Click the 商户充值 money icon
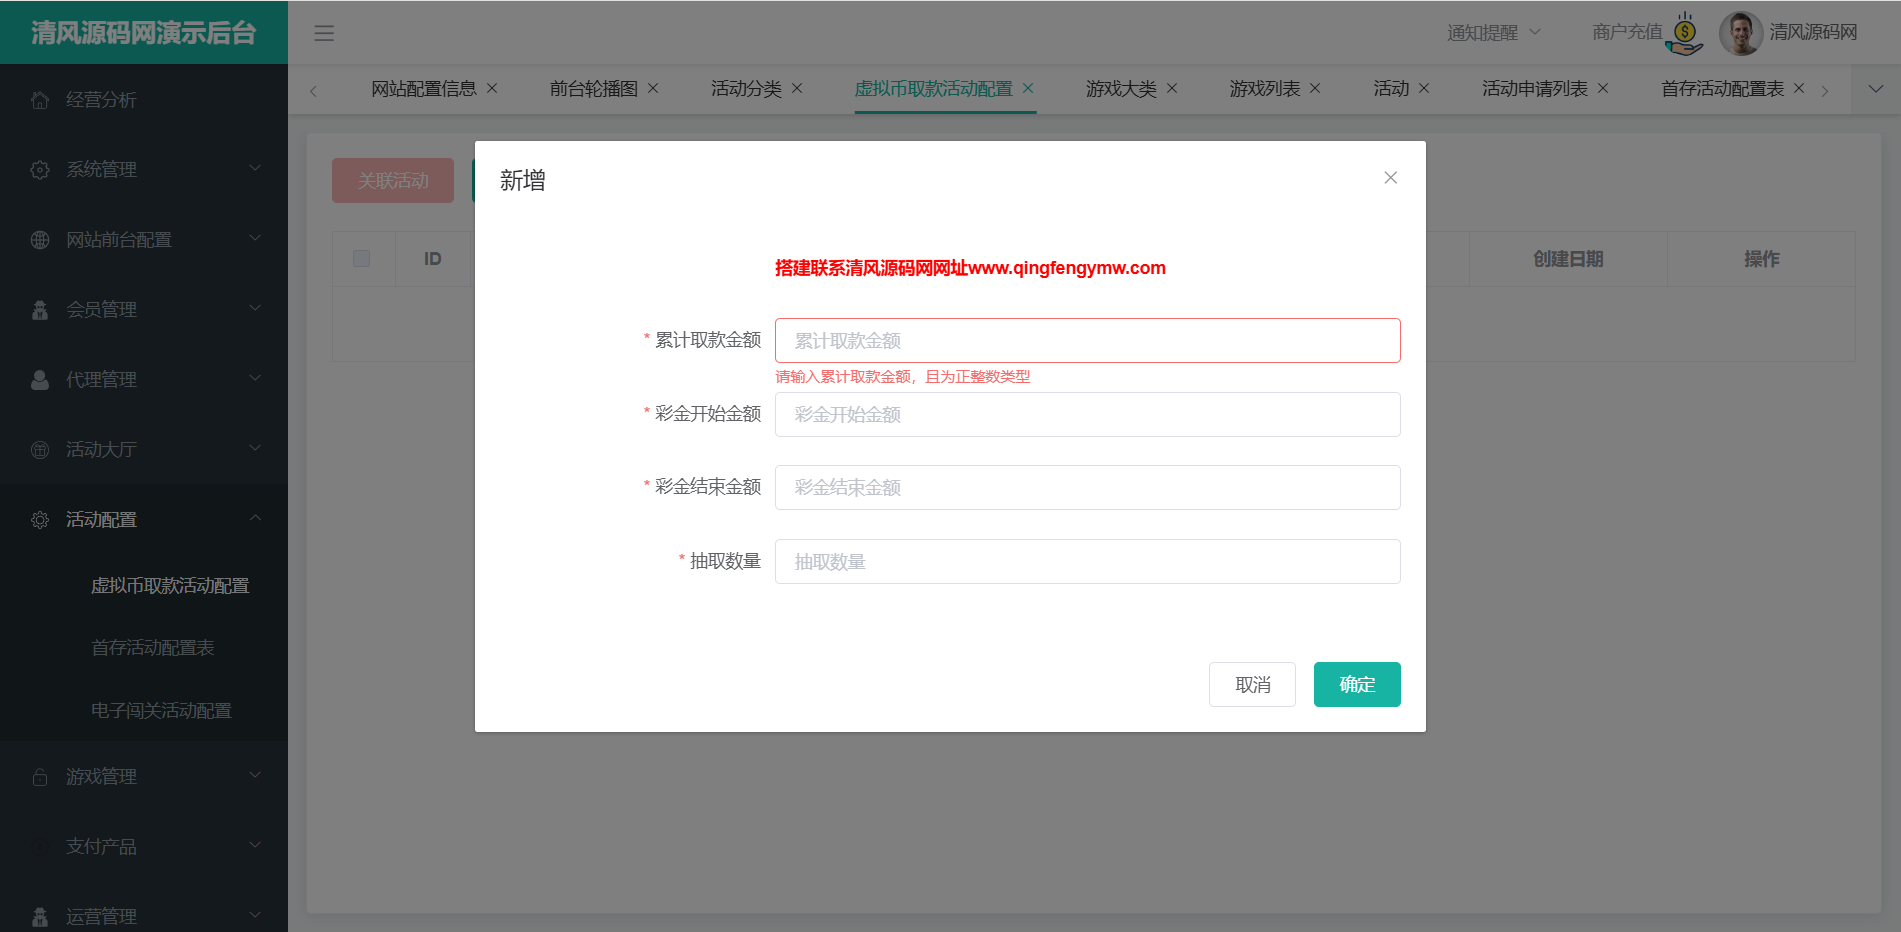 tap(1686, 33)
